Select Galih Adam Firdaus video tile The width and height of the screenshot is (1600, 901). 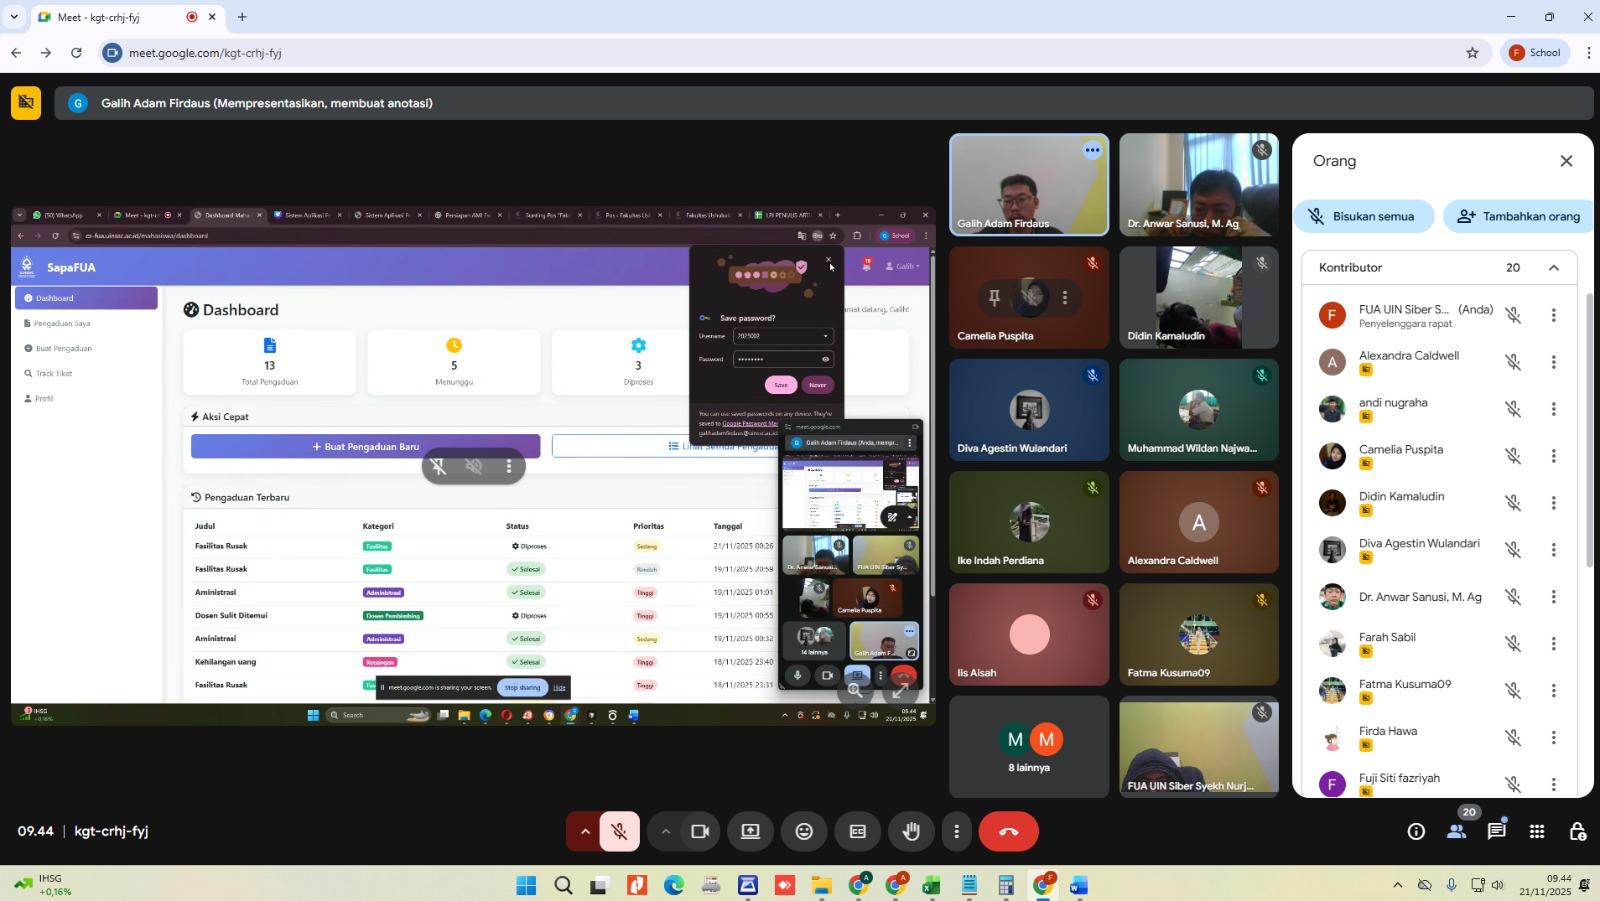1028,185
